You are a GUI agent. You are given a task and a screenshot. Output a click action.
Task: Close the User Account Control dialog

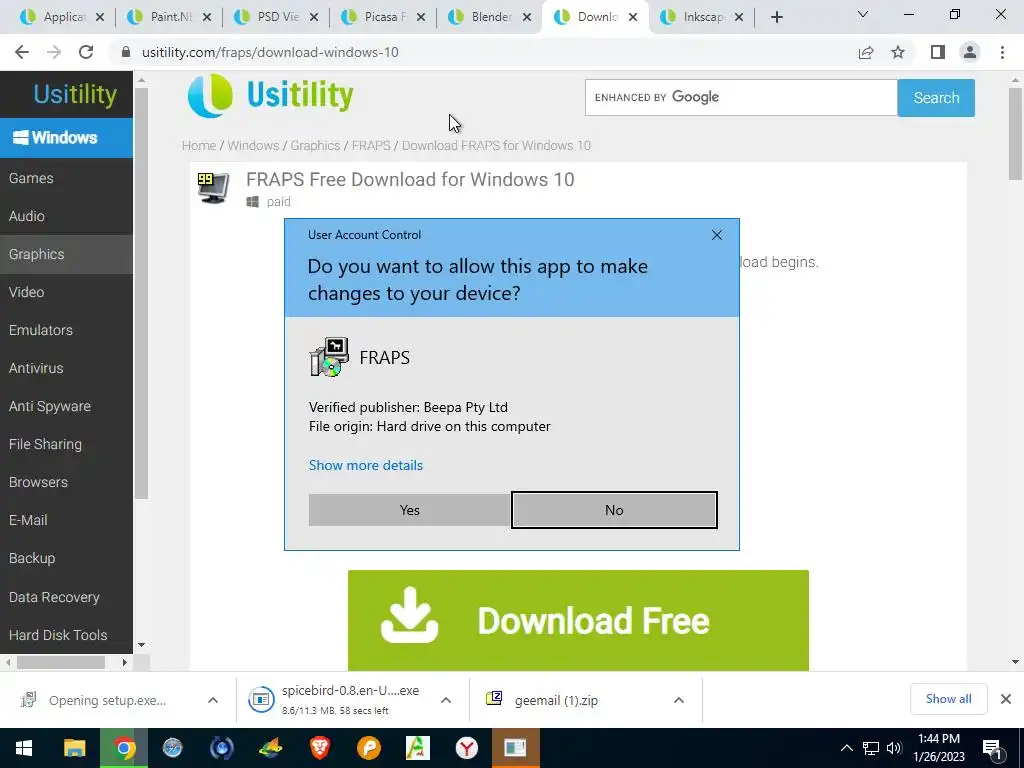[716, 235]
